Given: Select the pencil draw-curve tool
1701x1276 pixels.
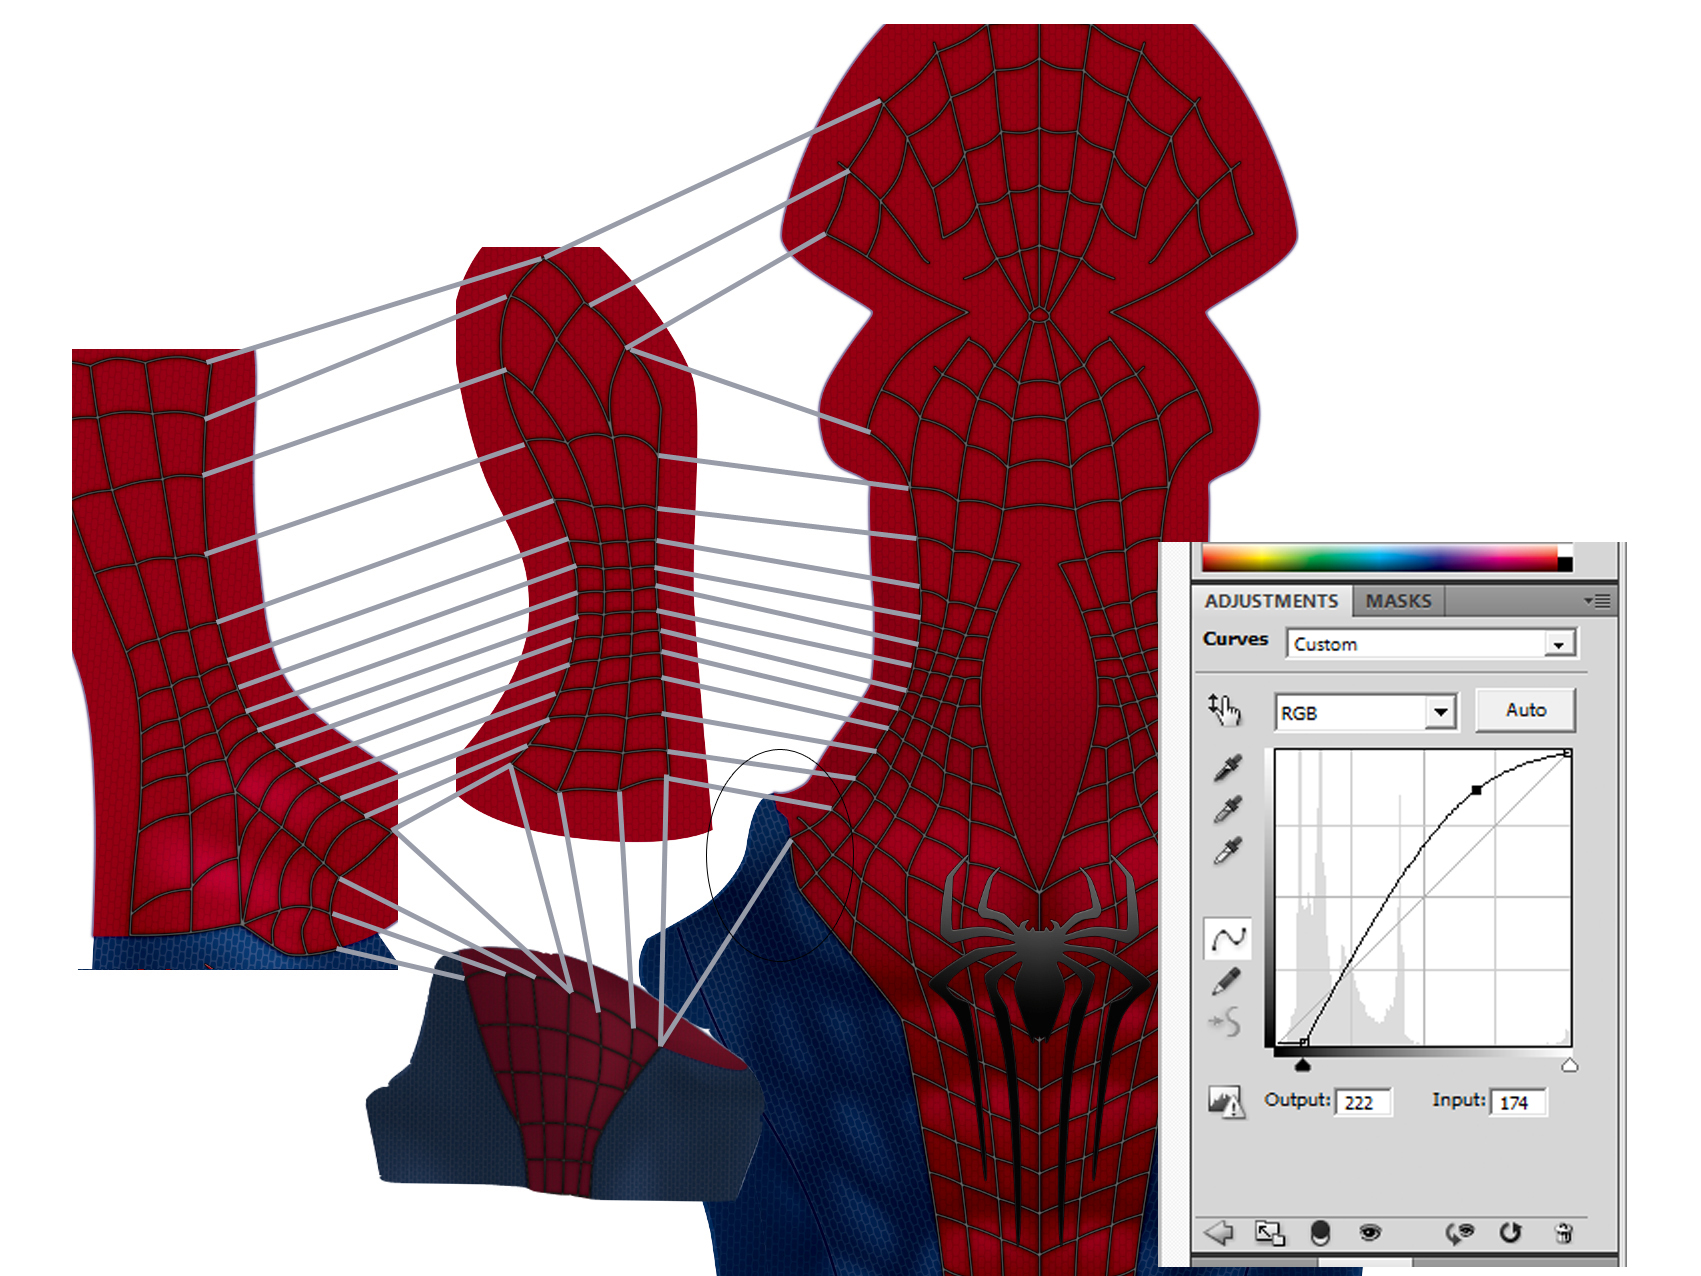Looking at the screenshot, I should [1227, 981].
